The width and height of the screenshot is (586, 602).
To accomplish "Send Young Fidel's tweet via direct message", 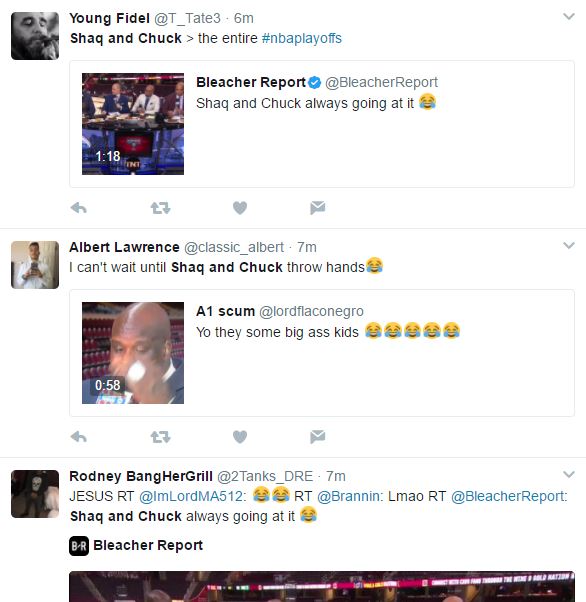I will pos(318,208).
